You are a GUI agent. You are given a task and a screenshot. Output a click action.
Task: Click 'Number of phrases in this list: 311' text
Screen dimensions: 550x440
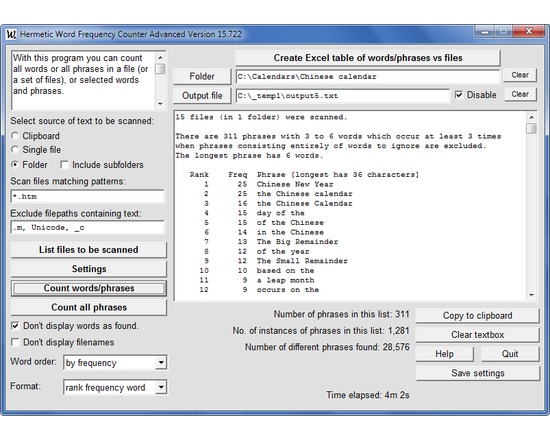pos(341,314)
